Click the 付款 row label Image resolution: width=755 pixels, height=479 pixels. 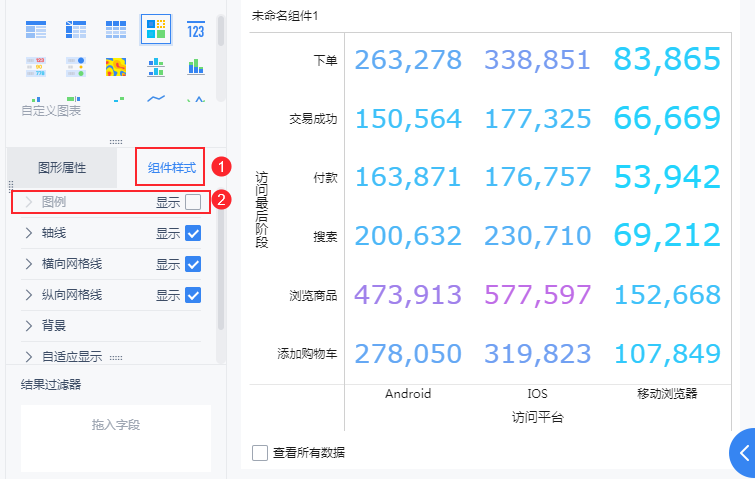(325, 178)
